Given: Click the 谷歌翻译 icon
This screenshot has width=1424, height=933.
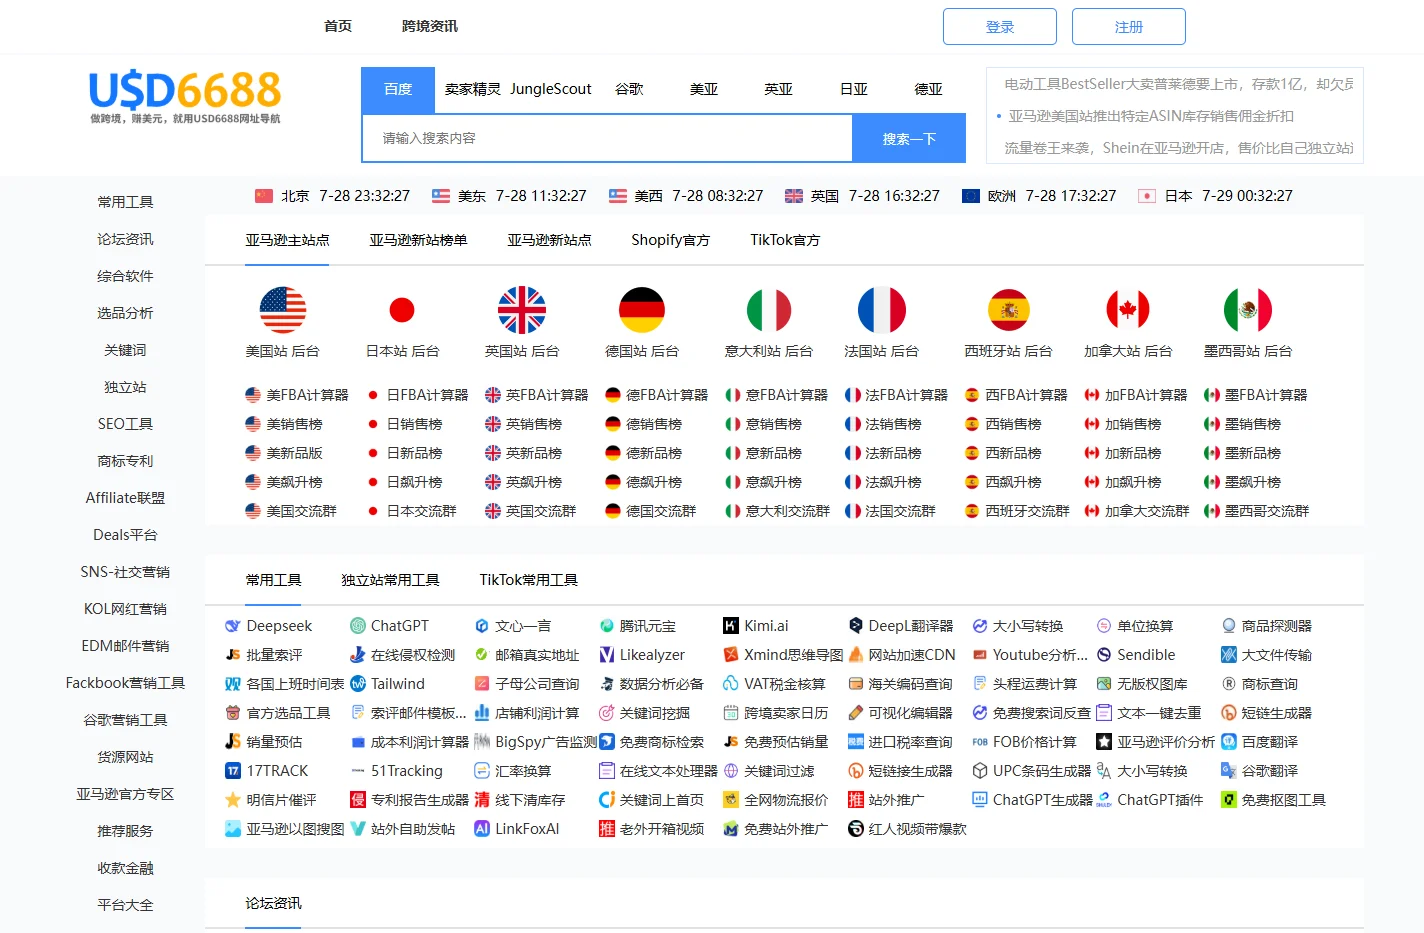Looking at the screenshot, I should 1229,771.
